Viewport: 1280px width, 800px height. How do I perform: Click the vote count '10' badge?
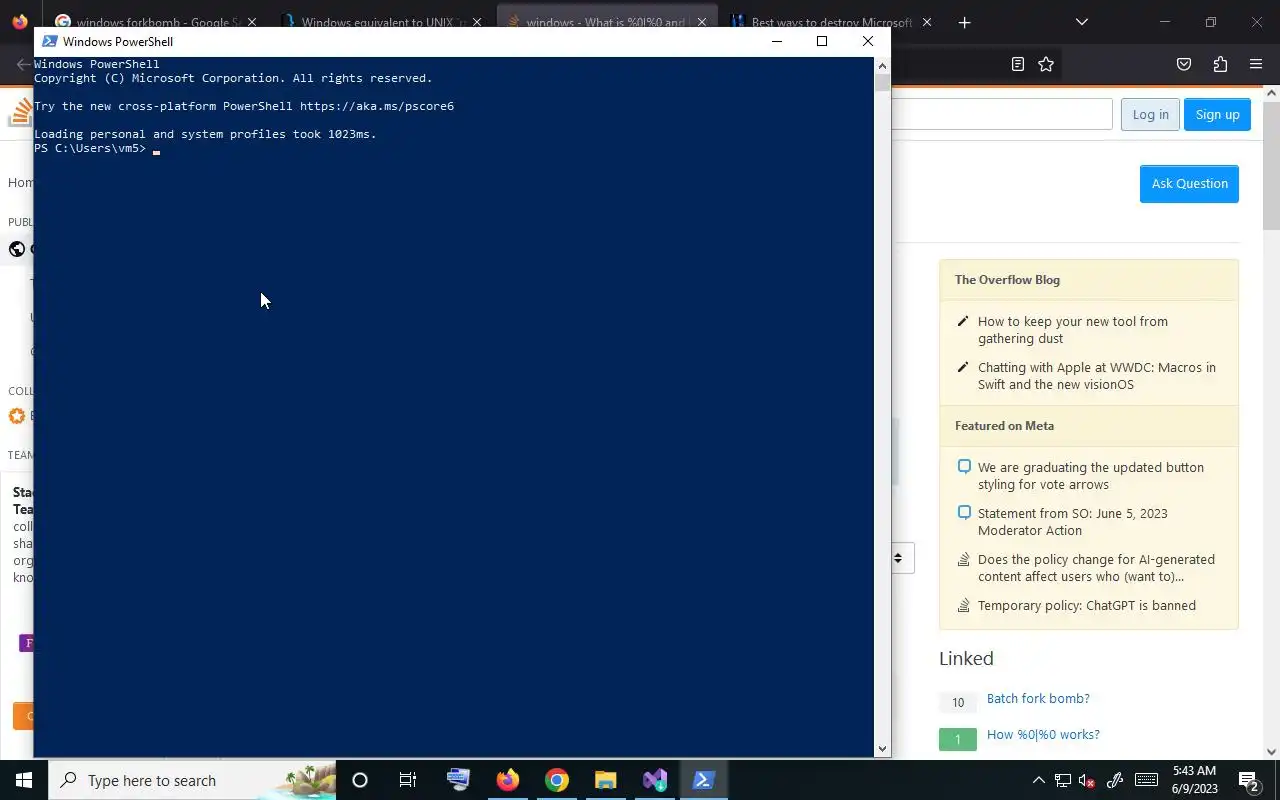(957, 702)
